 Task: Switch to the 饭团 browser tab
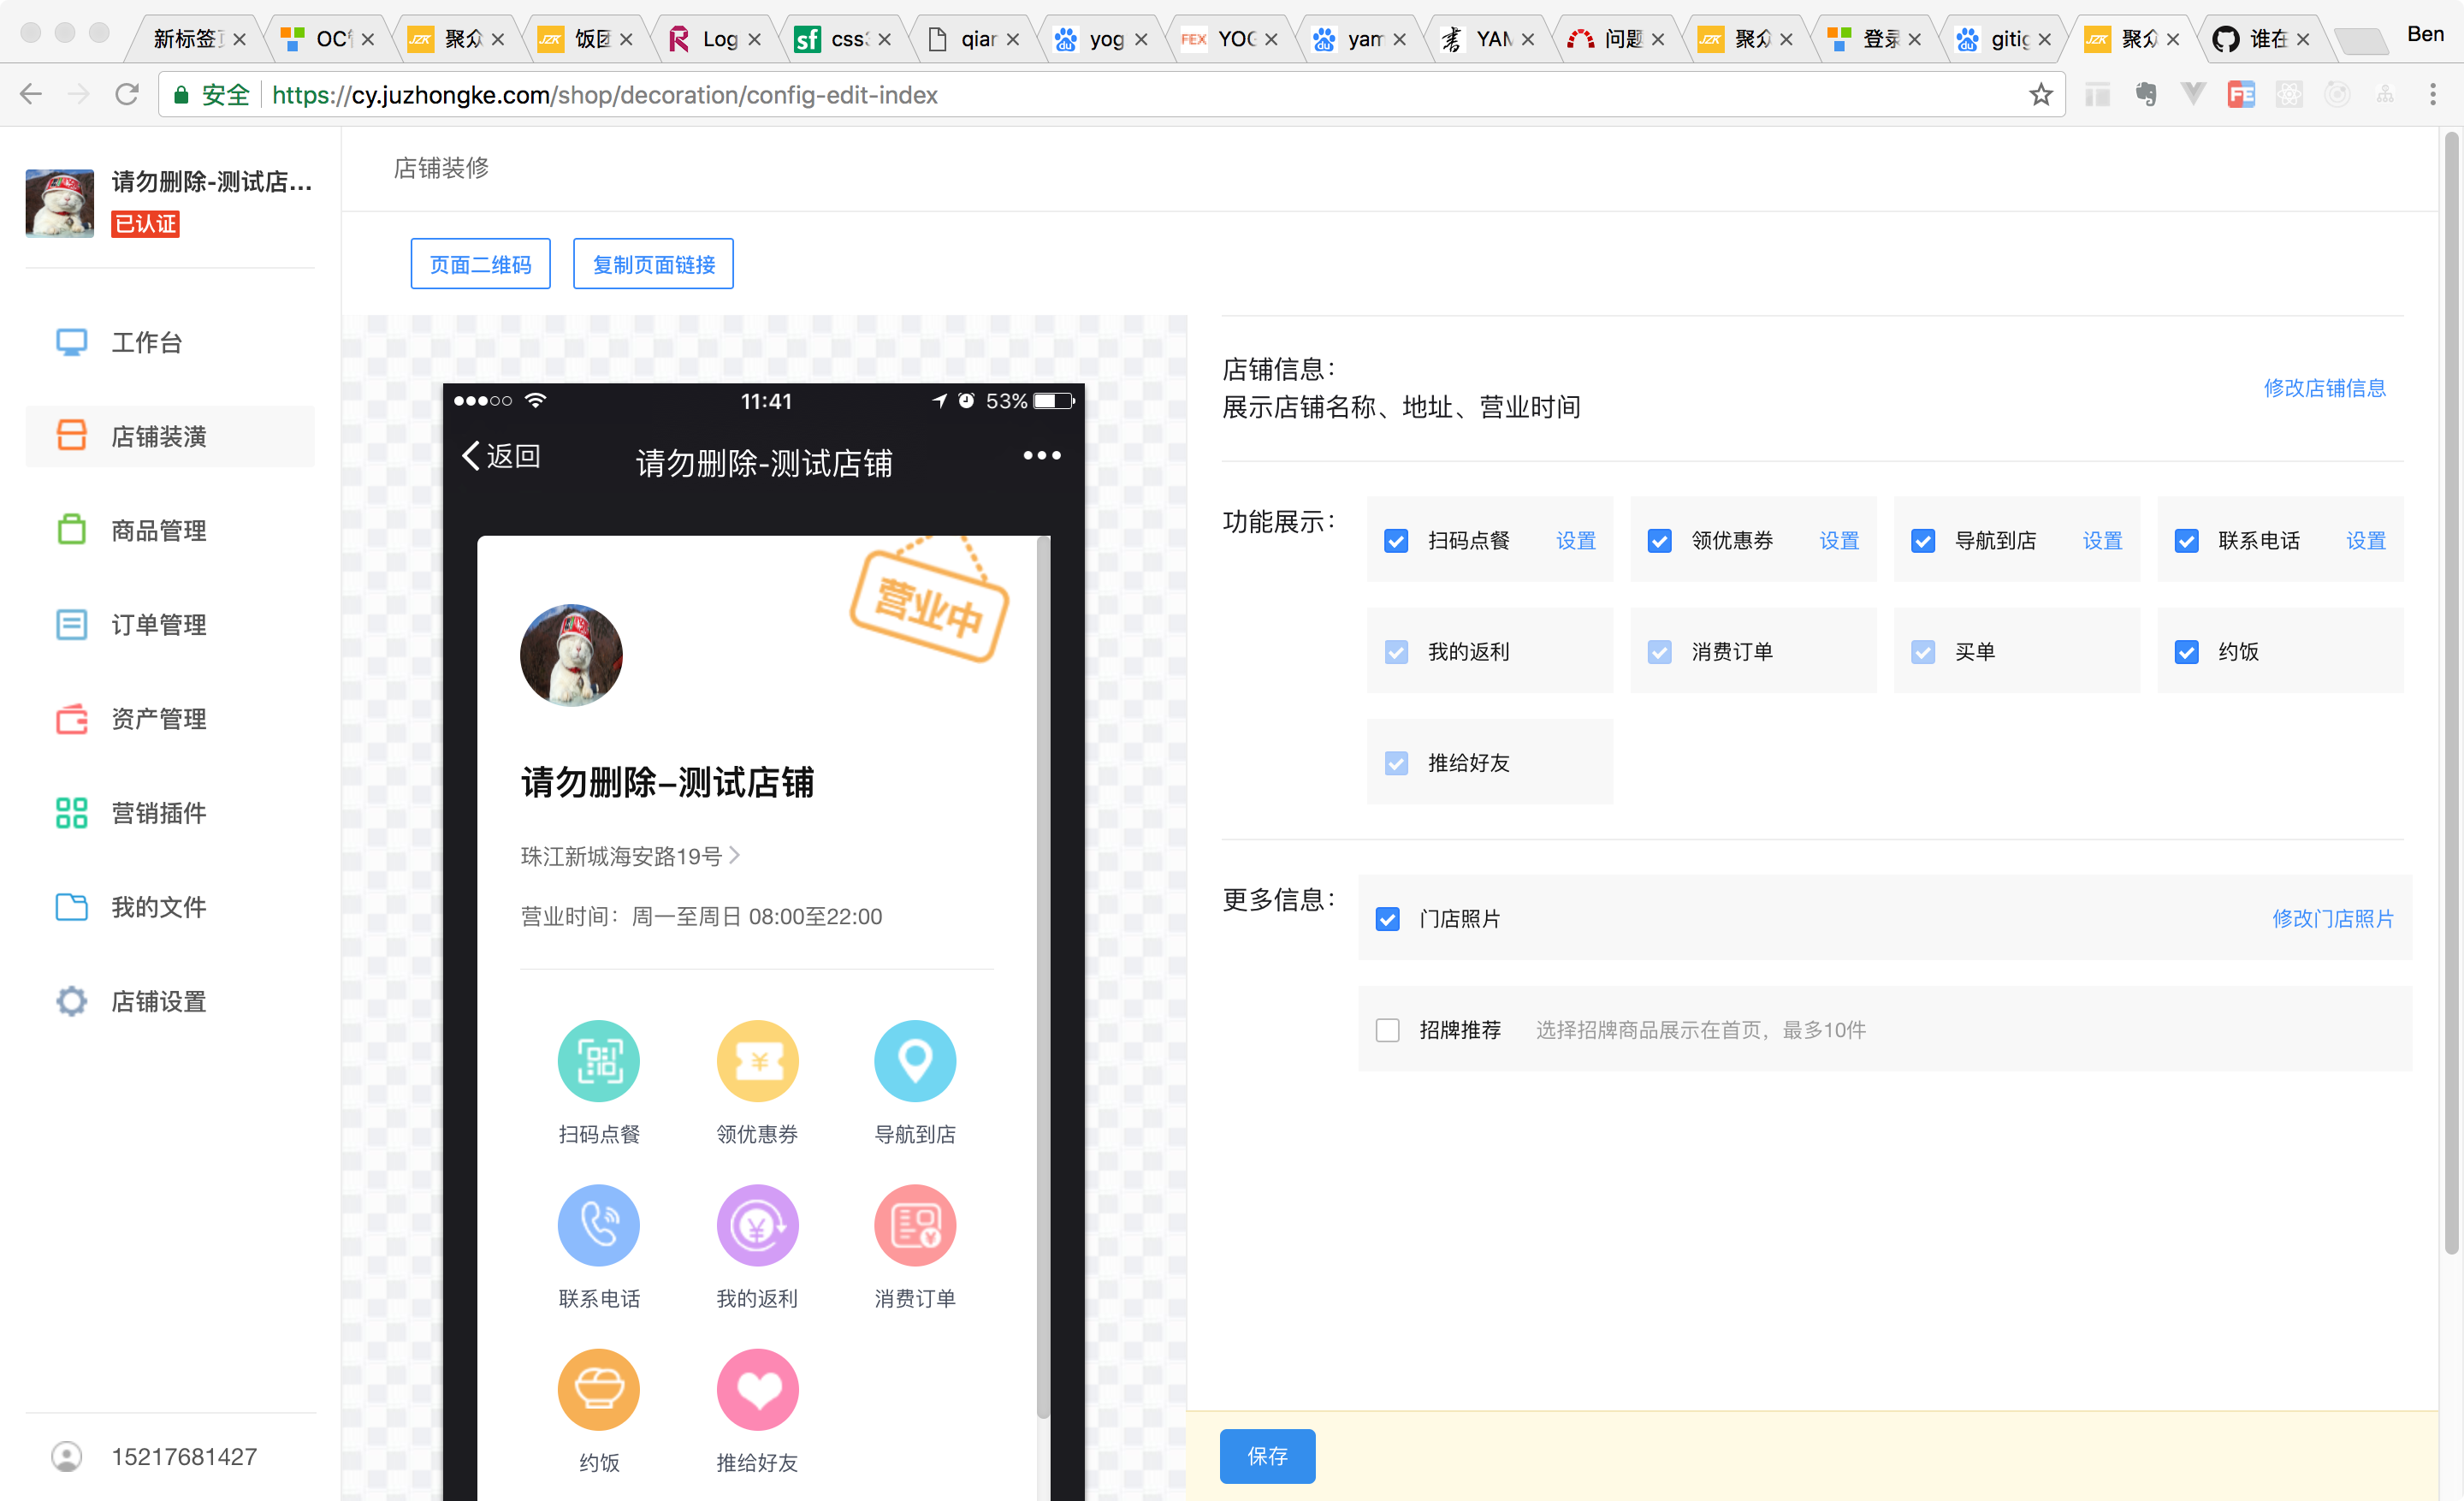(586, 38)
